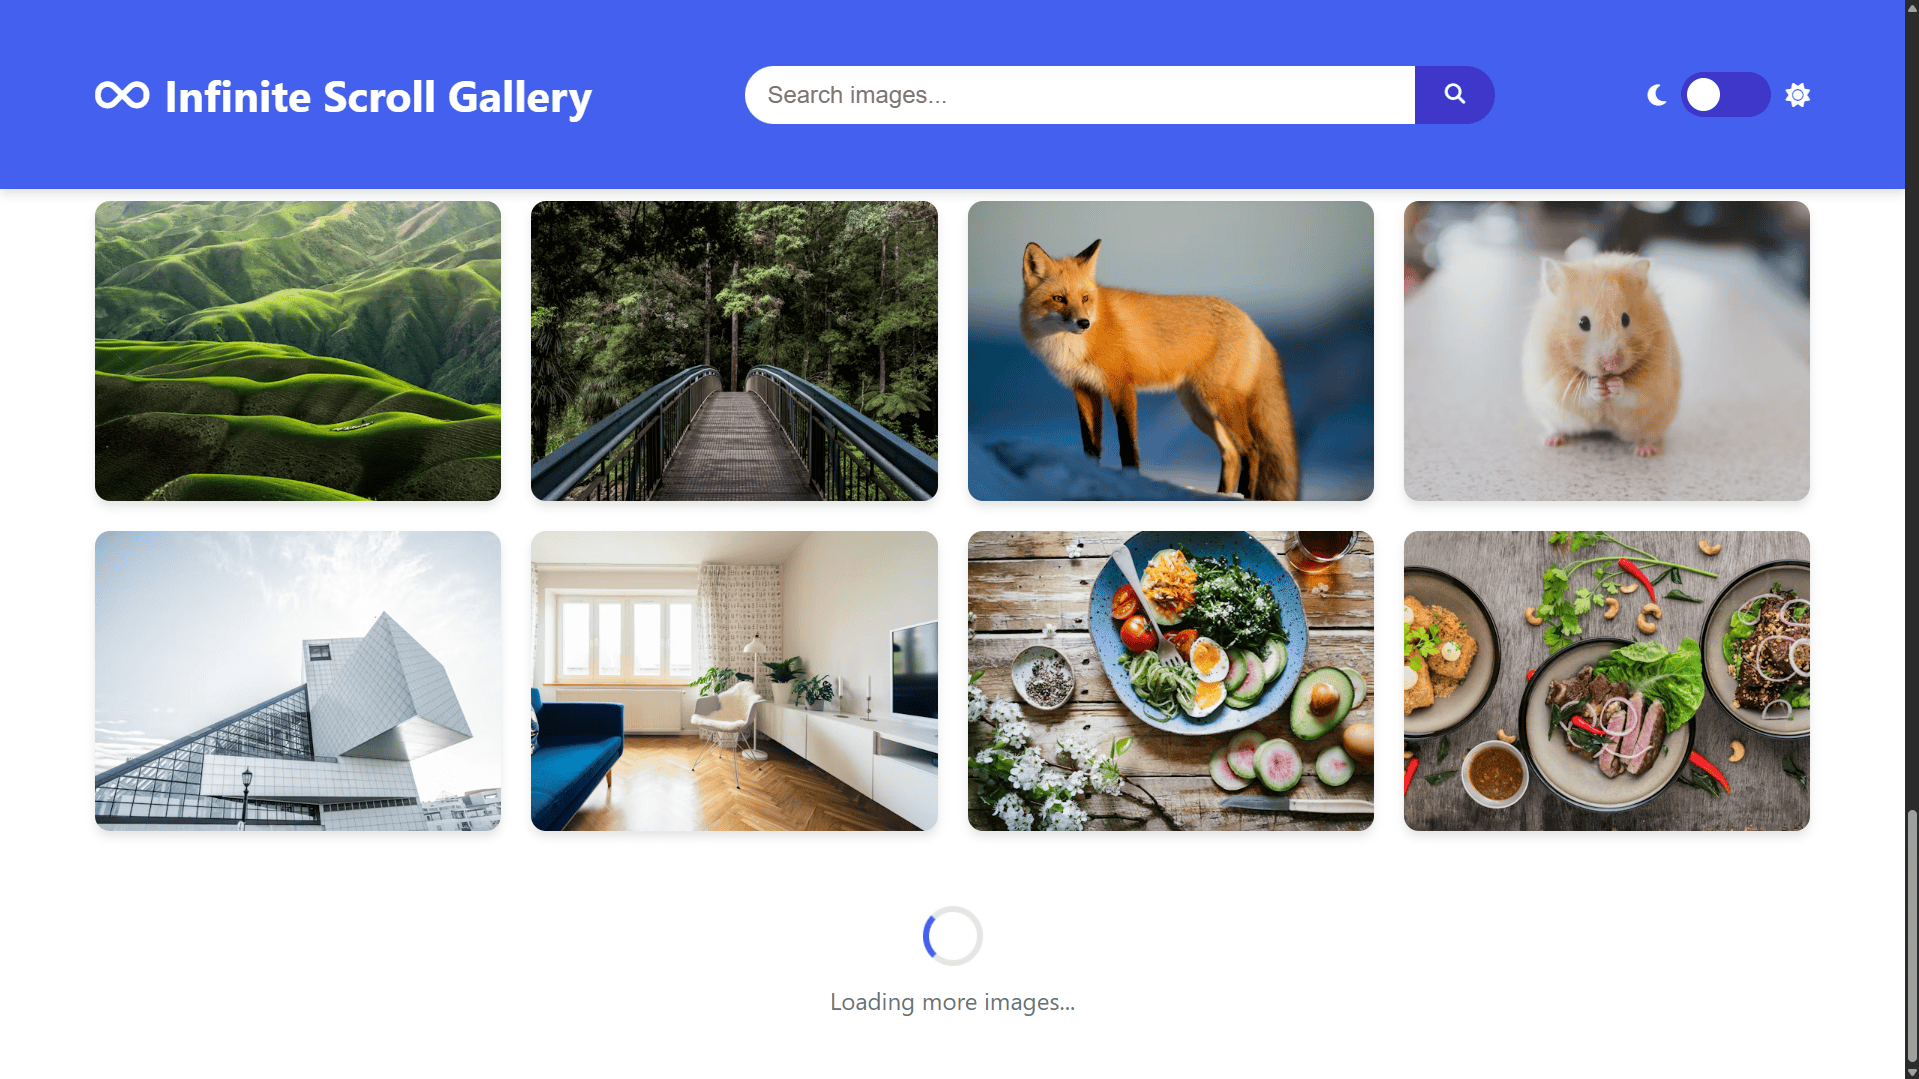Select the hamster photo thumbnail
Screen dimensions: 1919x1079
1607,351
